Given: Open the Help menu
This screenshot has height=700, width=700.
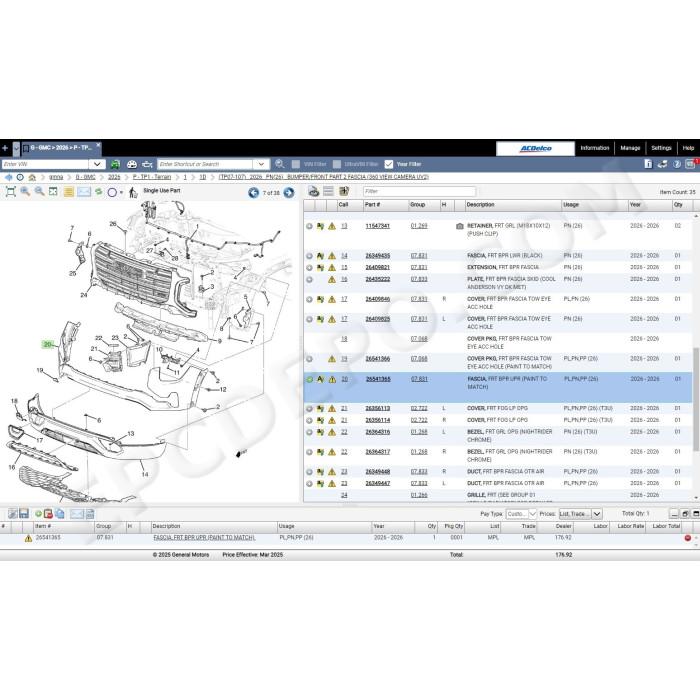Looking at the screenshot, I should click(688, 148).
